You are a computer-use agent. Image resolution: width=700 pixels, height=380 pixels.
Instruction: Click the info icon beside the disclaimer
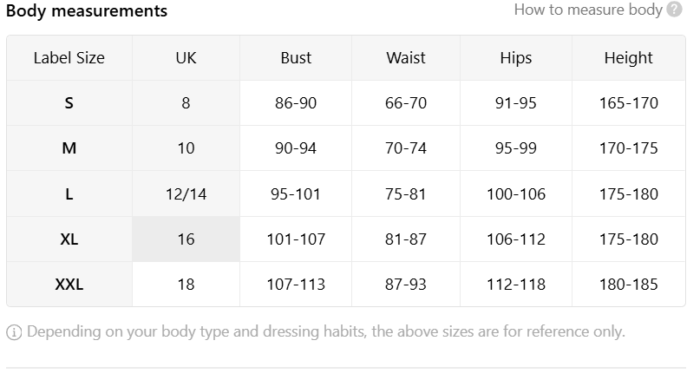[x=14, y=332]
